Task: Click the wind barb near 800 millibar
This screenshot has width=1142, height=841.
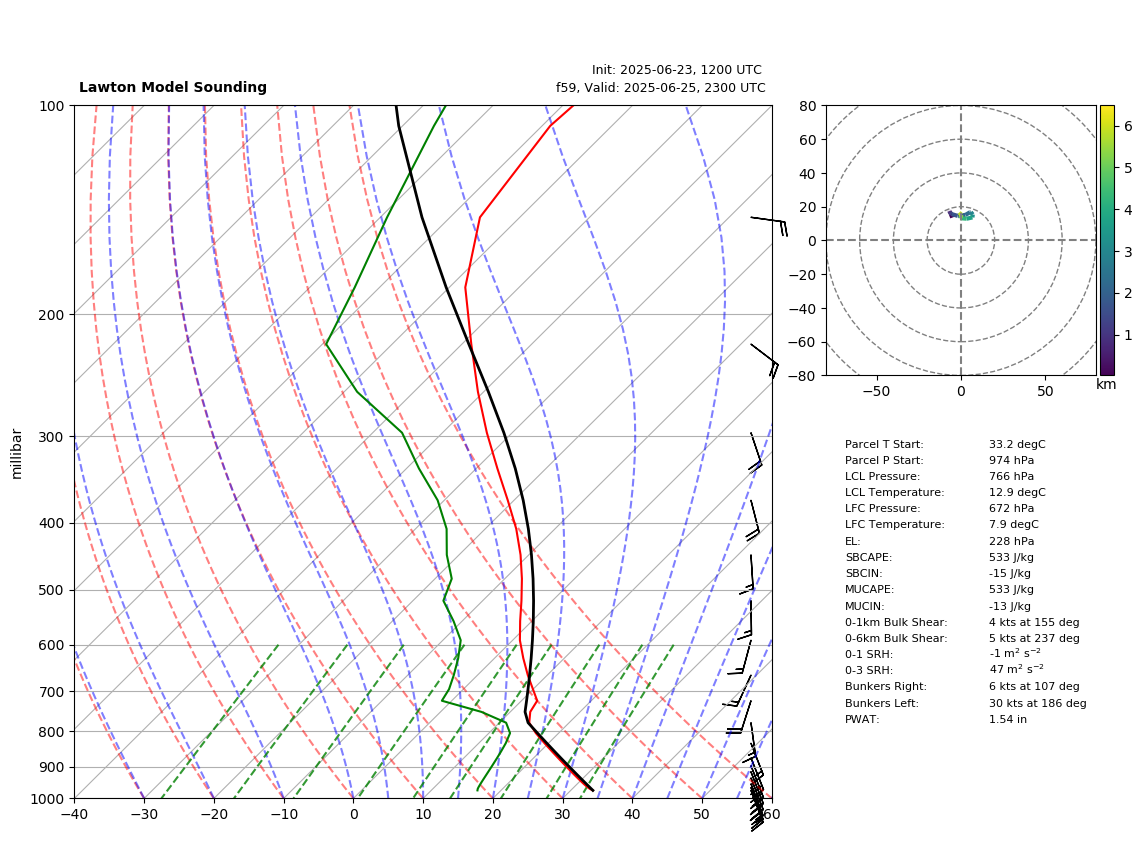Action: point(739,717)
